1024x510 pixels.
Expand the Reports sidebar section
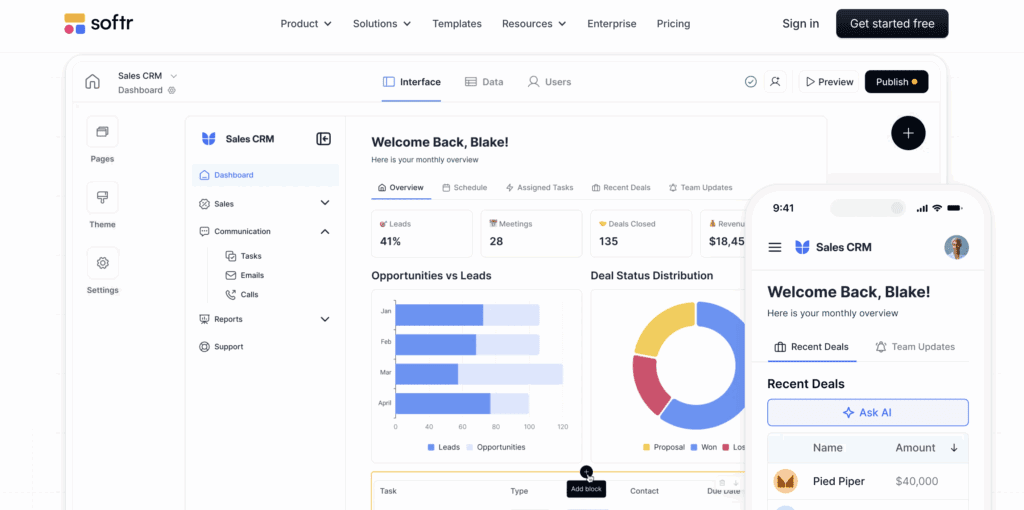pos(324,319)
